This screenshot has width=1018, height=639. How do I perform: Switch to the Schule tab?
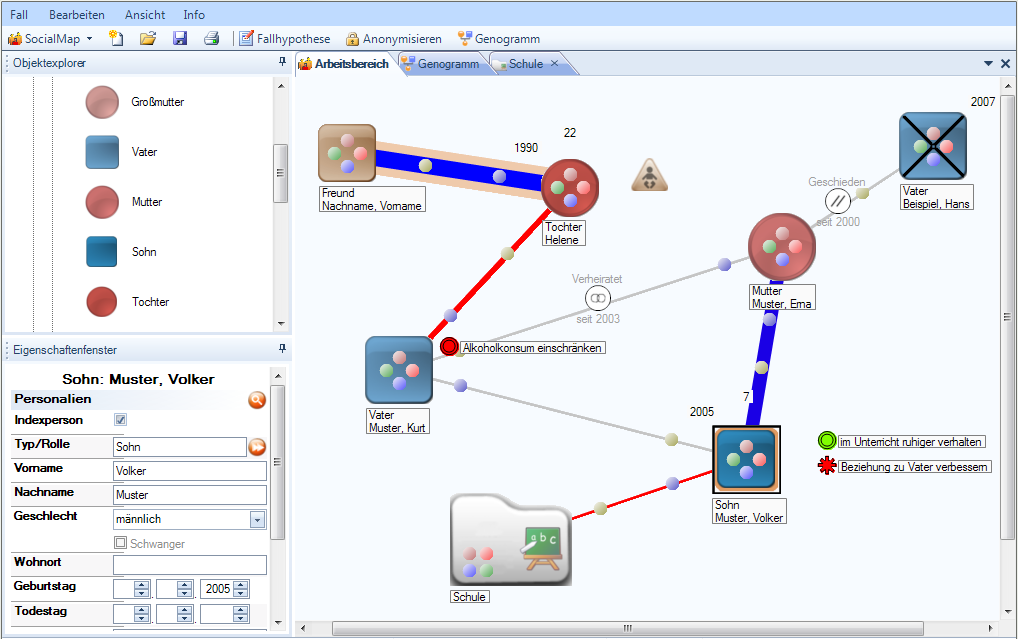pyautogui.click(x=525, y=64)
